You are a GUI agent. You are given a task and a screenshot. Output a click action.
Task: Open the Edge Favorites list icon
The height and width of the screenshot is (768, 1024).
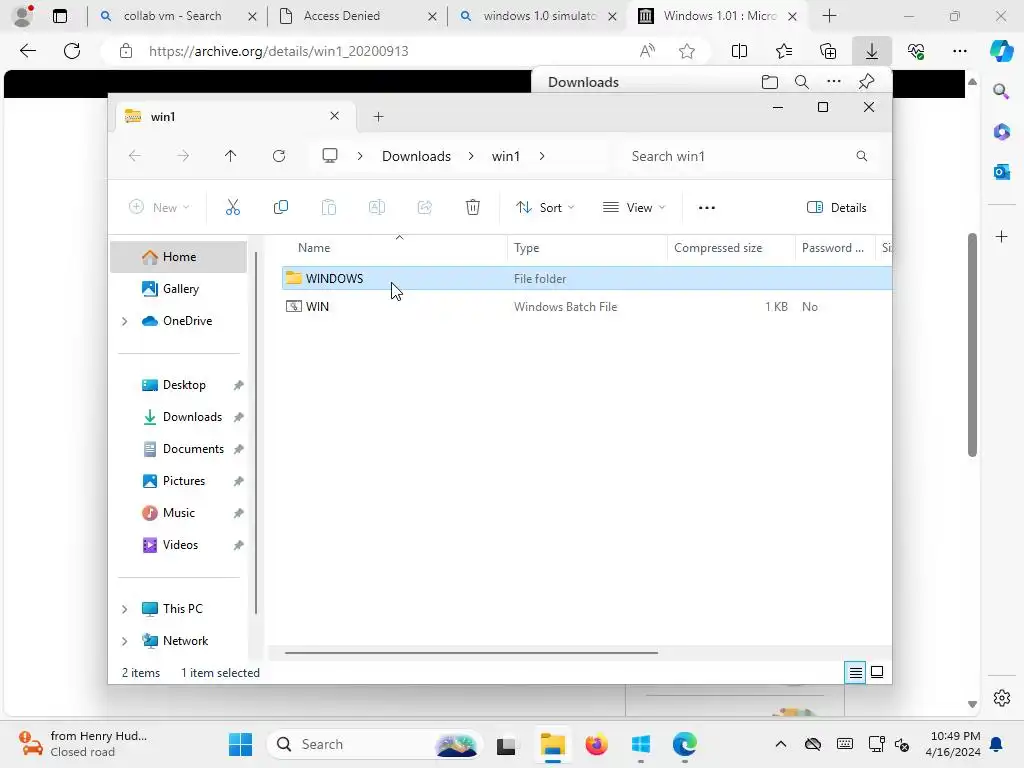(784, 51)
